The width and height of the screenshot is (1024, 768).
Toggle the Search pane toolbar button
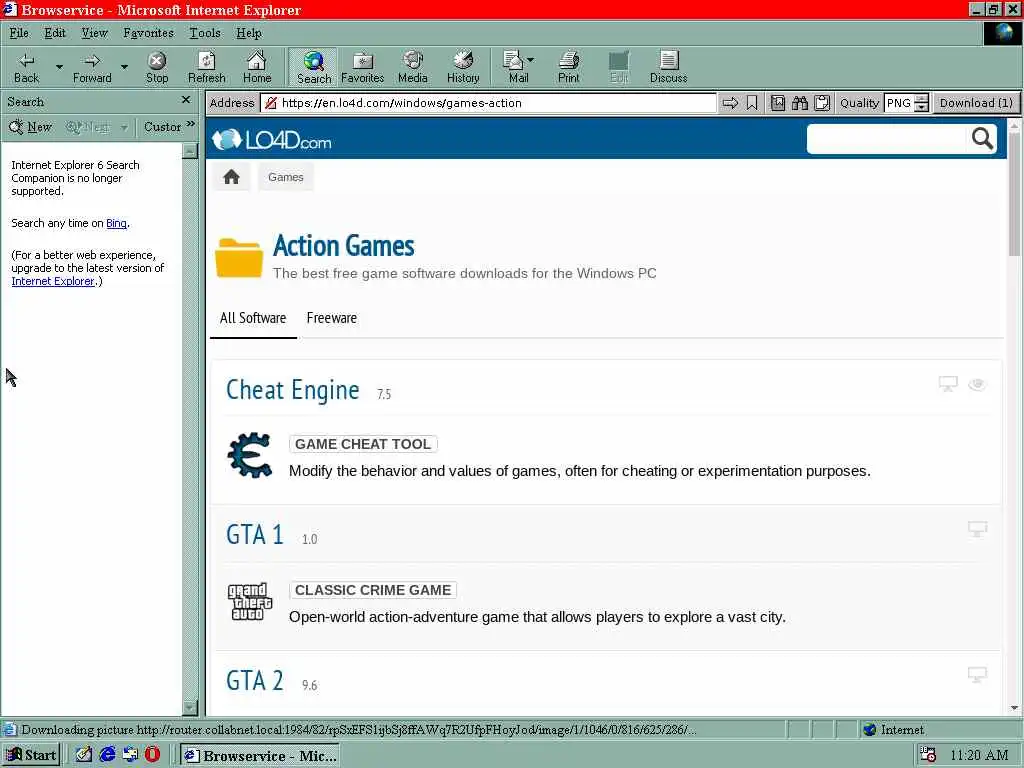(x=313, y=67)
